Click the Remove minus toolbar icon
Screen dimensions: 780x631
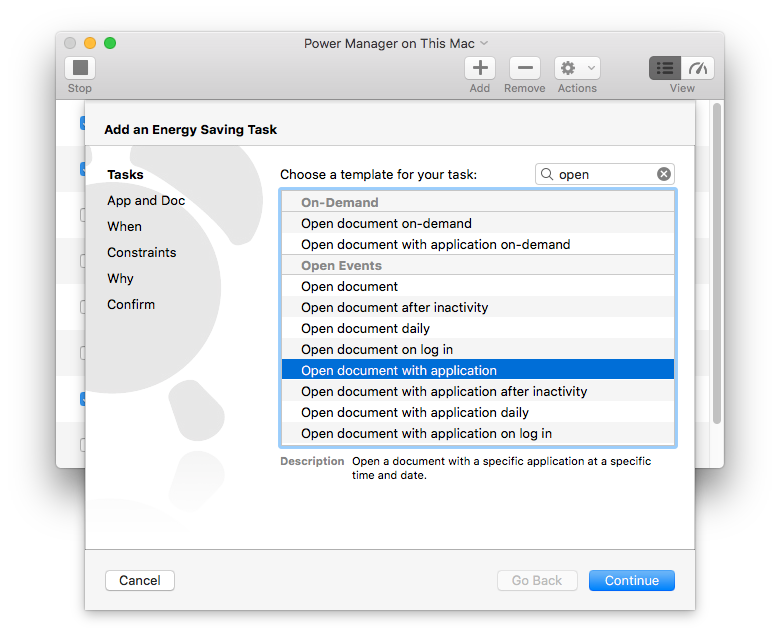525,68
